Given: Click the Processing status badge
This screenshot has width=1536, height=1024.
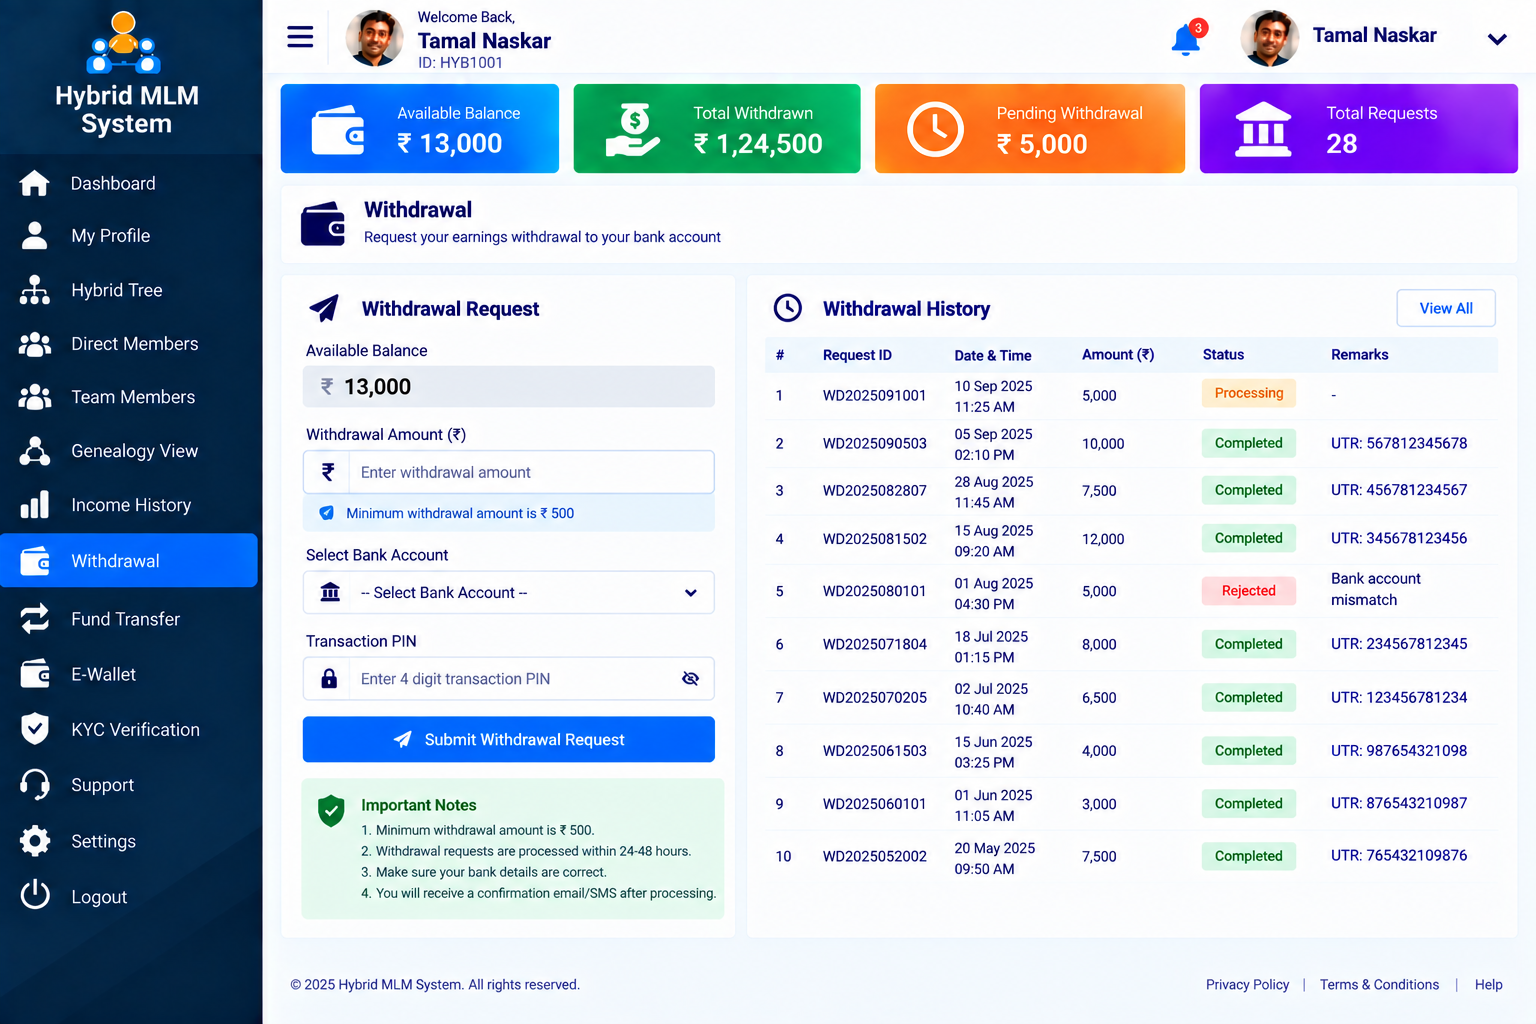Looking at the screenshot, I should [x=1248, y=393].
